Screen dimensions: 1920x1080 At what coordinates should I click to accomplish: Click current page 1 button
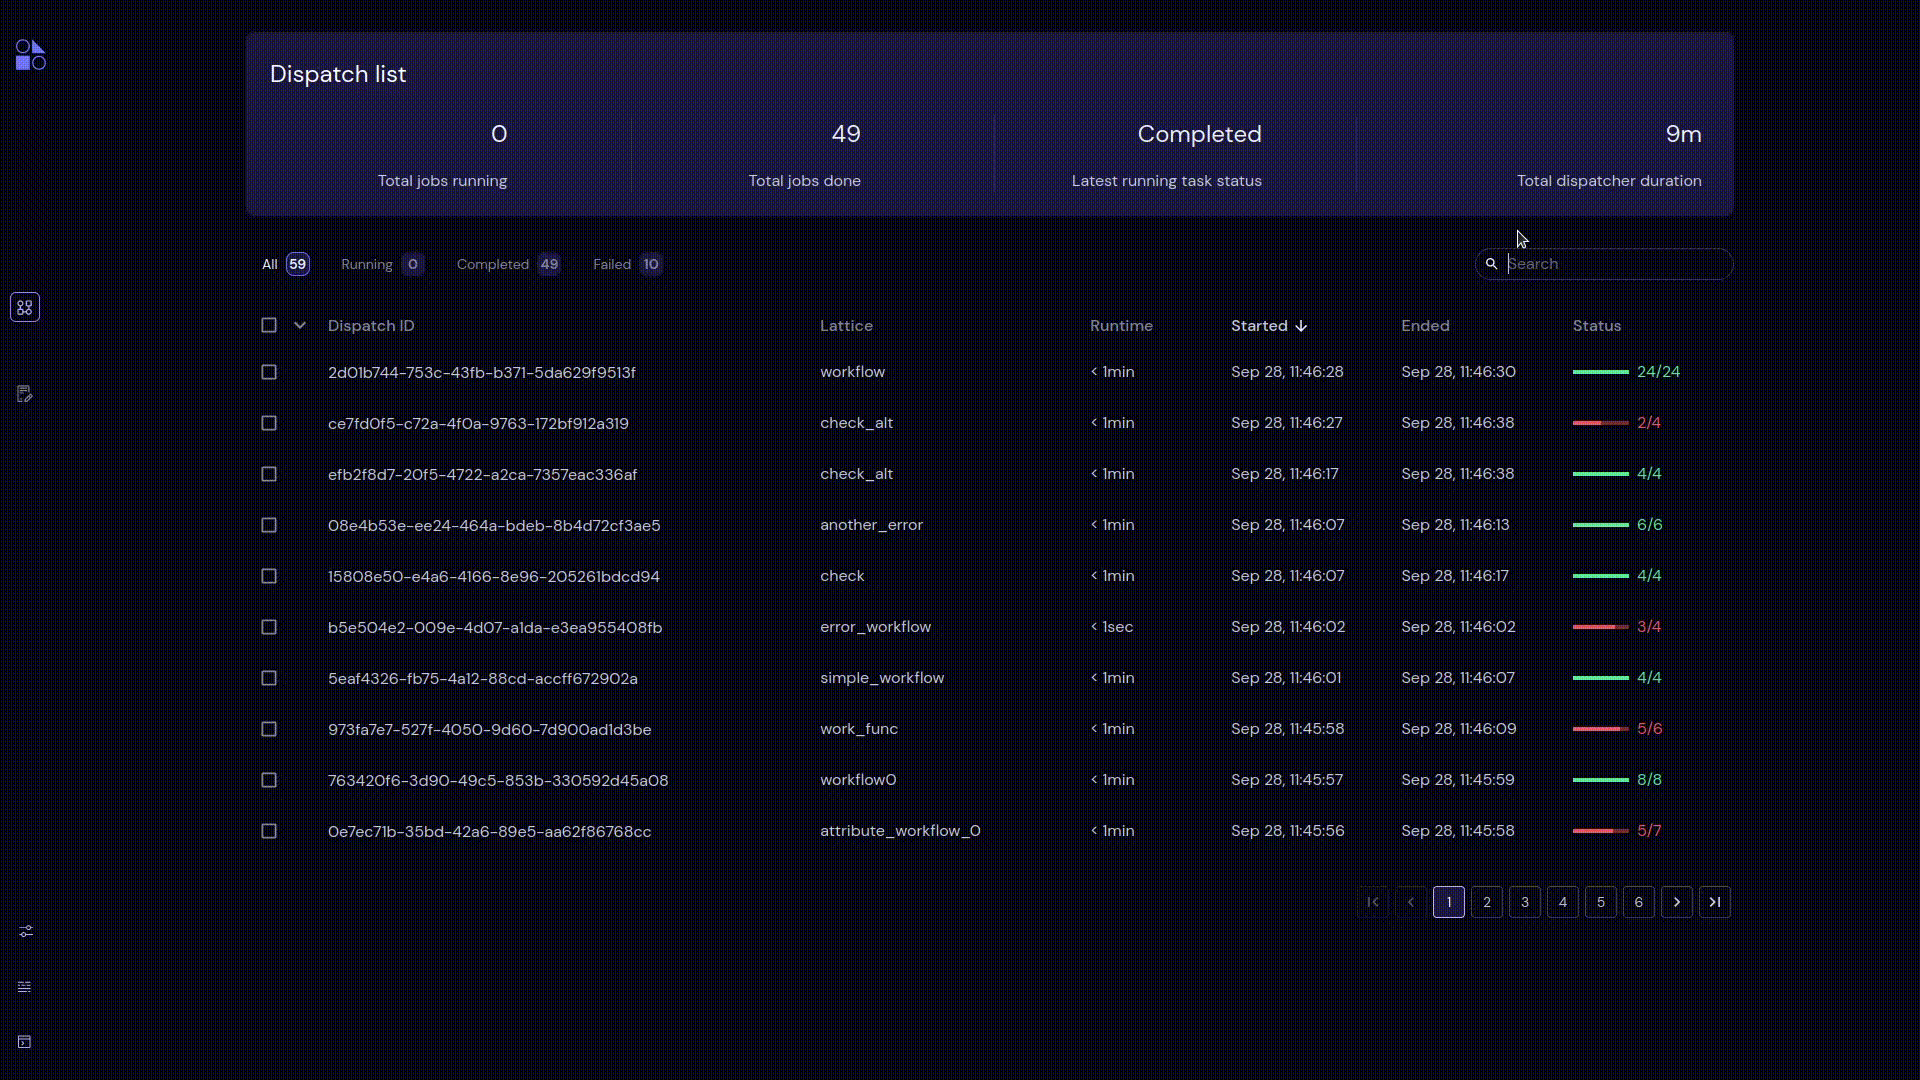point(1449,902)
